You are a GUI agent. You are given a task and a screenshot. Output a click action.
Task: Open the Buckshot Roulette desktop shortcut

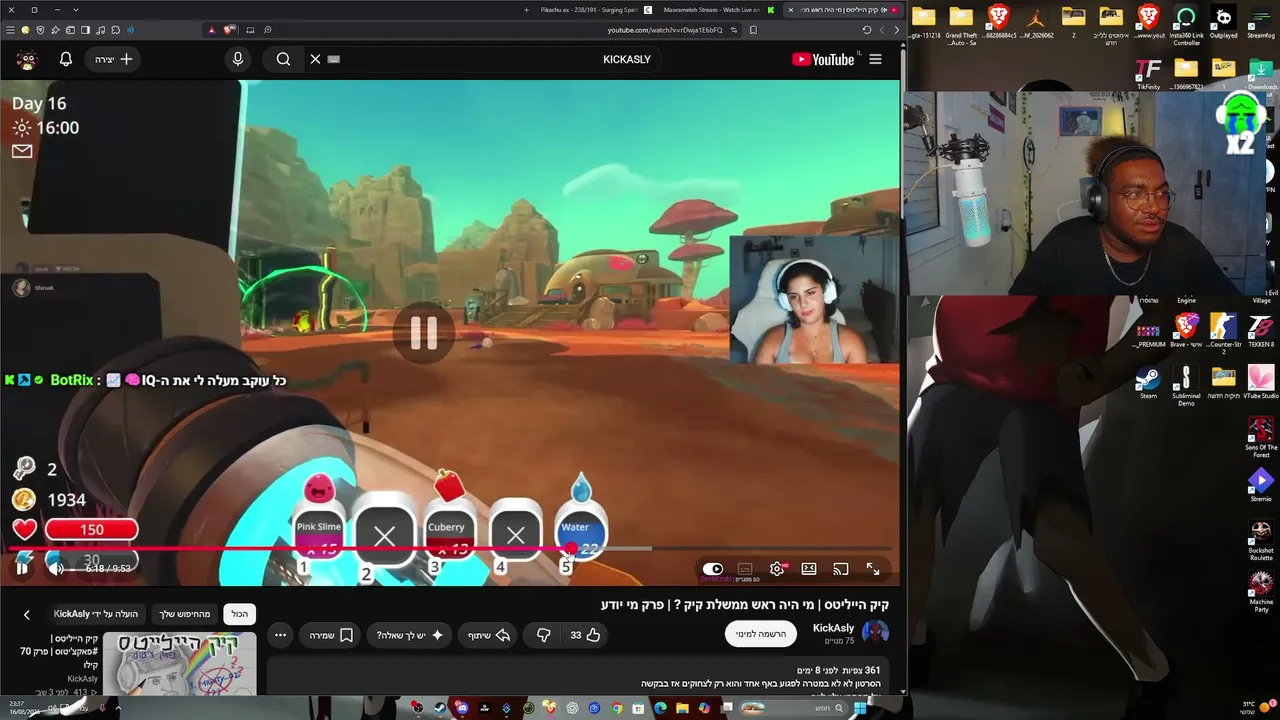point(1261,540)
